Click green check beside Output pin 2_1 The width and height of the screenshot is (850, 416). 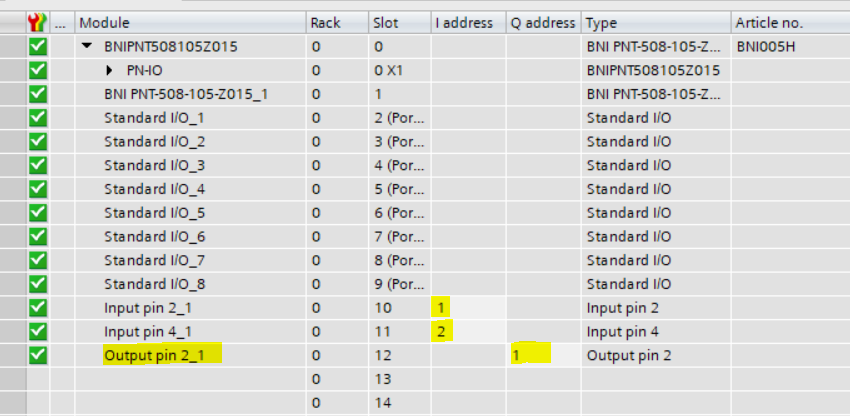coord(39,354)
